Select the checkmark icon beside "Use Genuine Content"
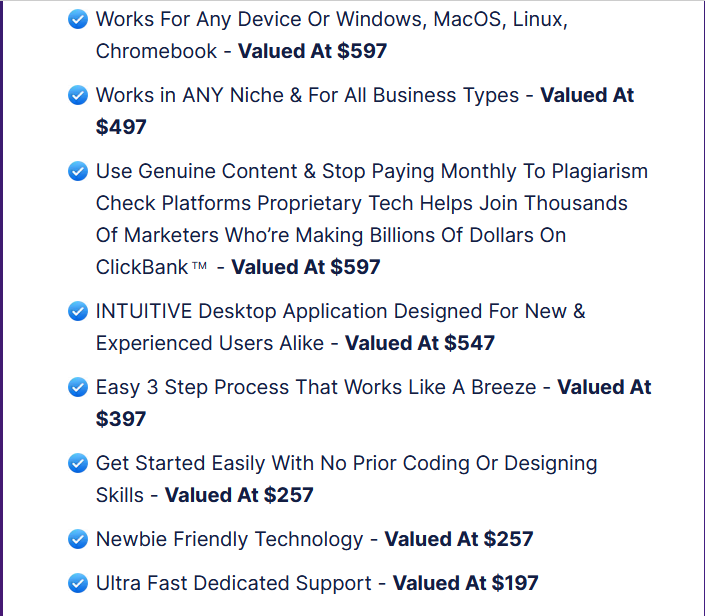 coord(77,171)
